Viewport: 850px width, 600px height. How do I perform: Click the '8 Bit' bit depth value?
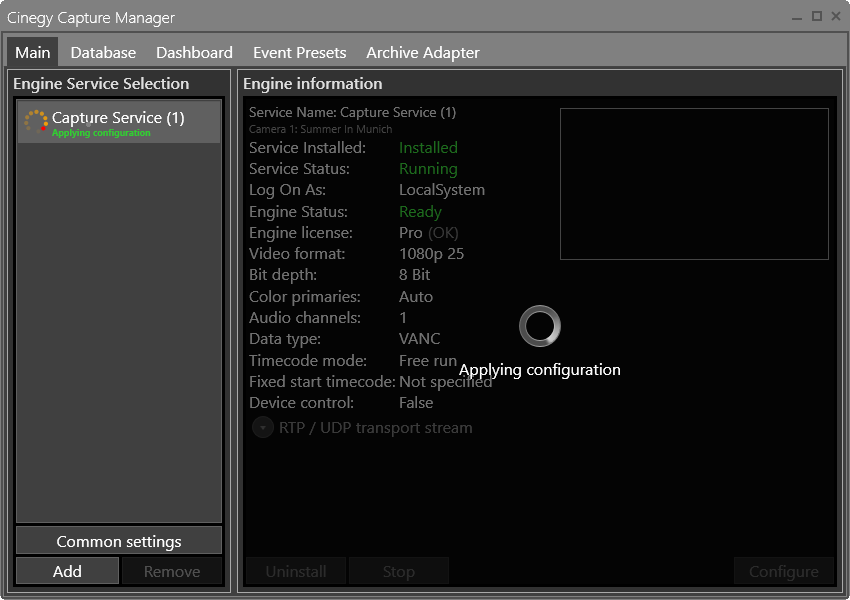(415, 275)
